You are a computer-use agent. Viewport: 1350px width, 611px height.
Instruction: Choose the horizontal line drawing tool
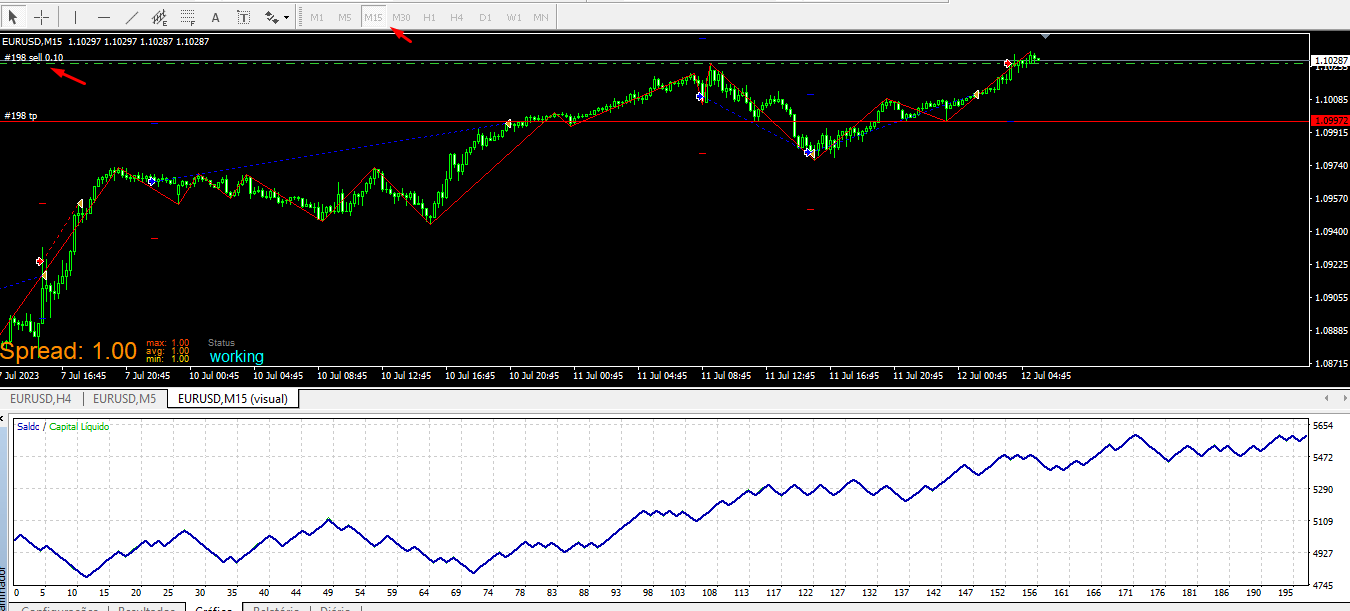[x=103, y=17]
